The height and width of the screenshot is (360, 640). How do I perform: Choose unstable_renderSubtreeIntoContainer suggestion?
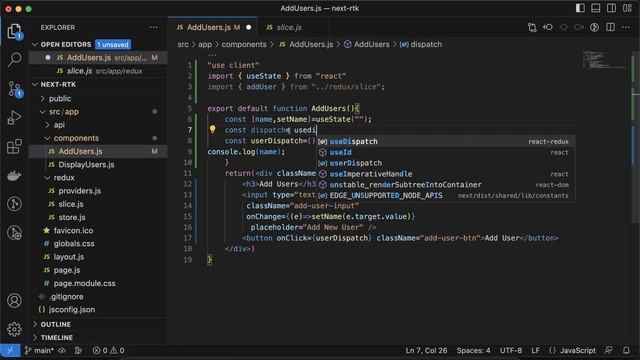pyautogui.click(x=446, y=184)
